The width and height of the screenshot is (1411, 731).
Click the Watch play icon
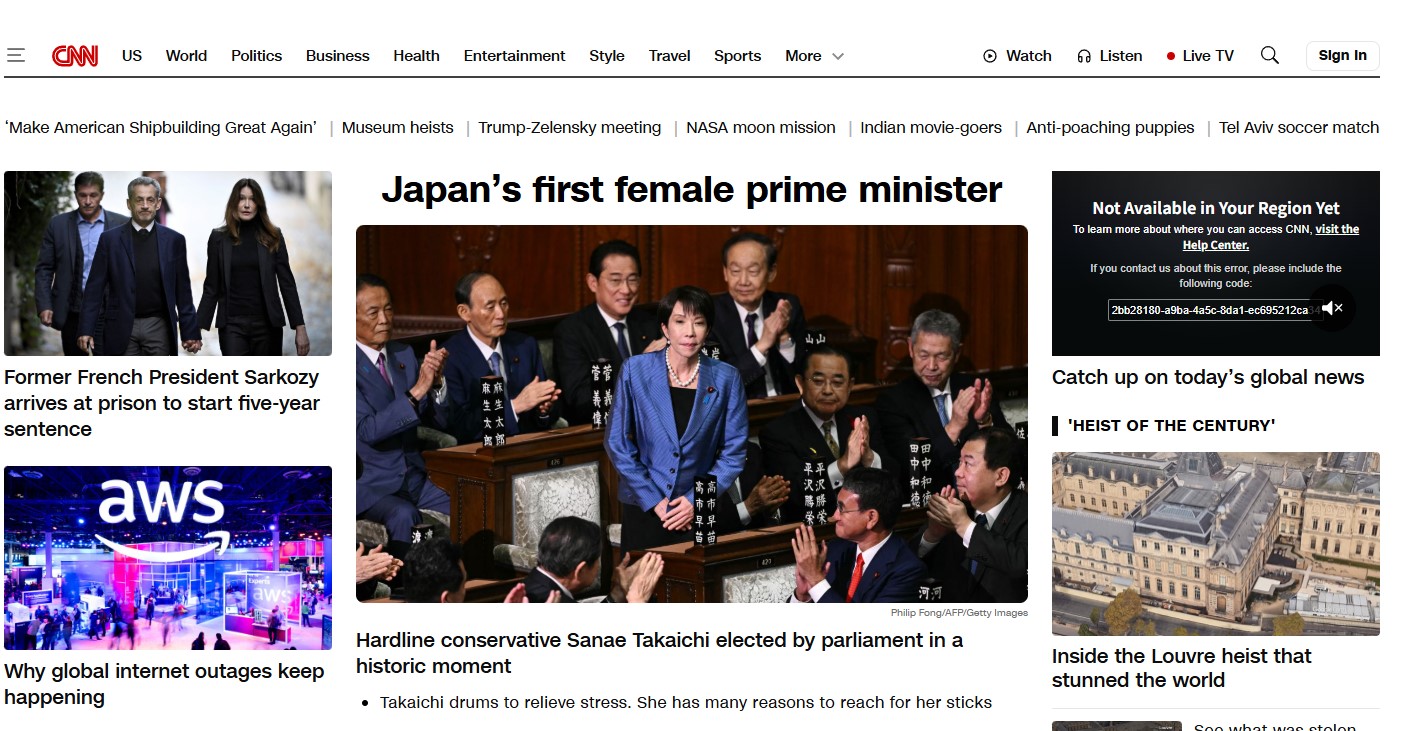[990, 56]
